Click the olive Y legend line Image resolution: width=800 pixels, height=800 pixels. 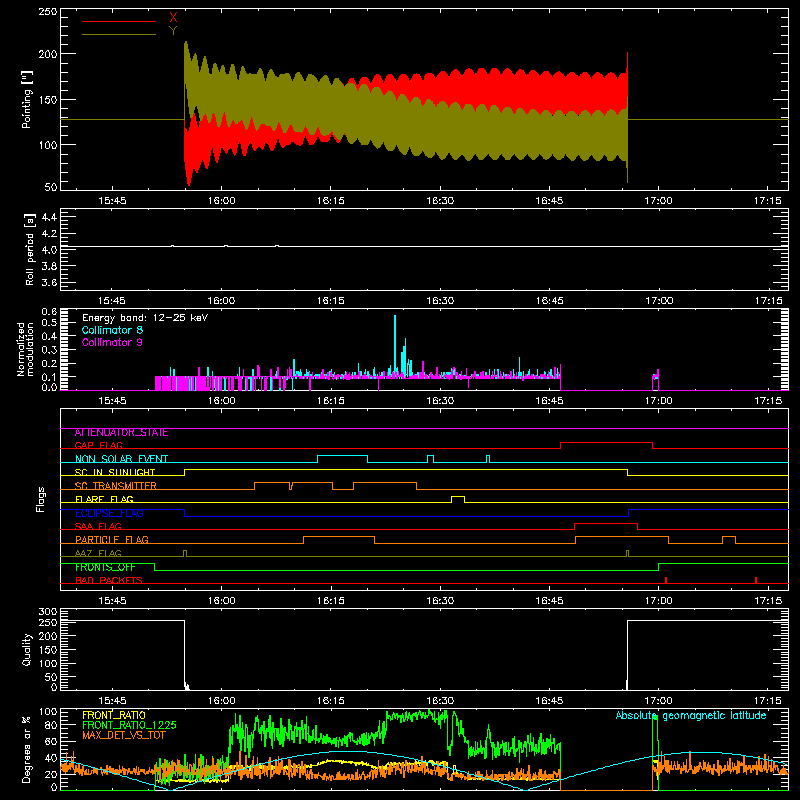click(118, 34)
